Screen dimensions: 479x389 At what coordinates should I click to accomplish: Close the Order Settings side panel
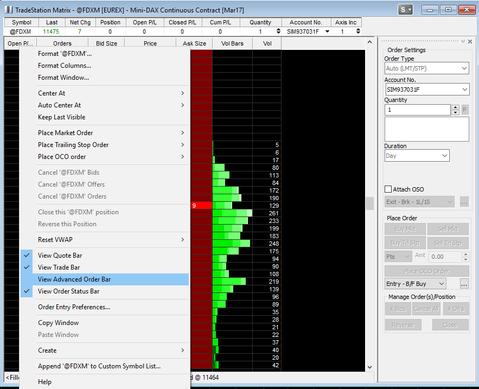click(x=470, y=42)
